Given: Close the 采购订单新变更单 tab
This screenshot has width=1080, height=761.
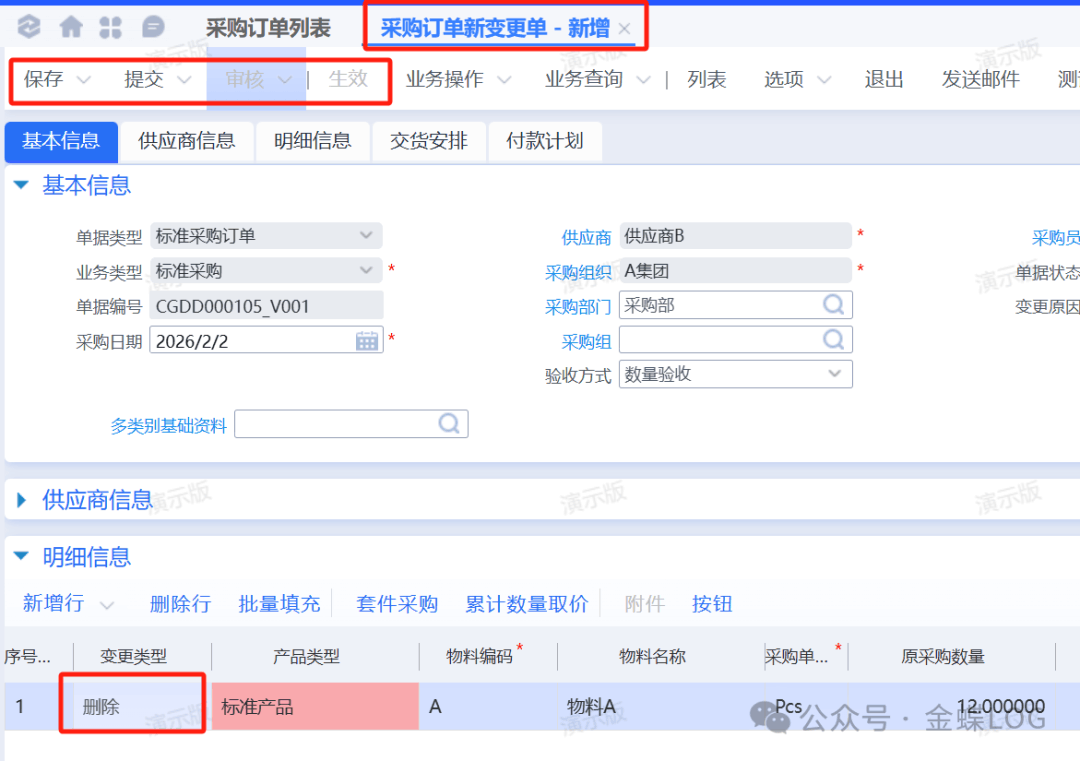Looking at the screenshot, I should click(625, 29).
